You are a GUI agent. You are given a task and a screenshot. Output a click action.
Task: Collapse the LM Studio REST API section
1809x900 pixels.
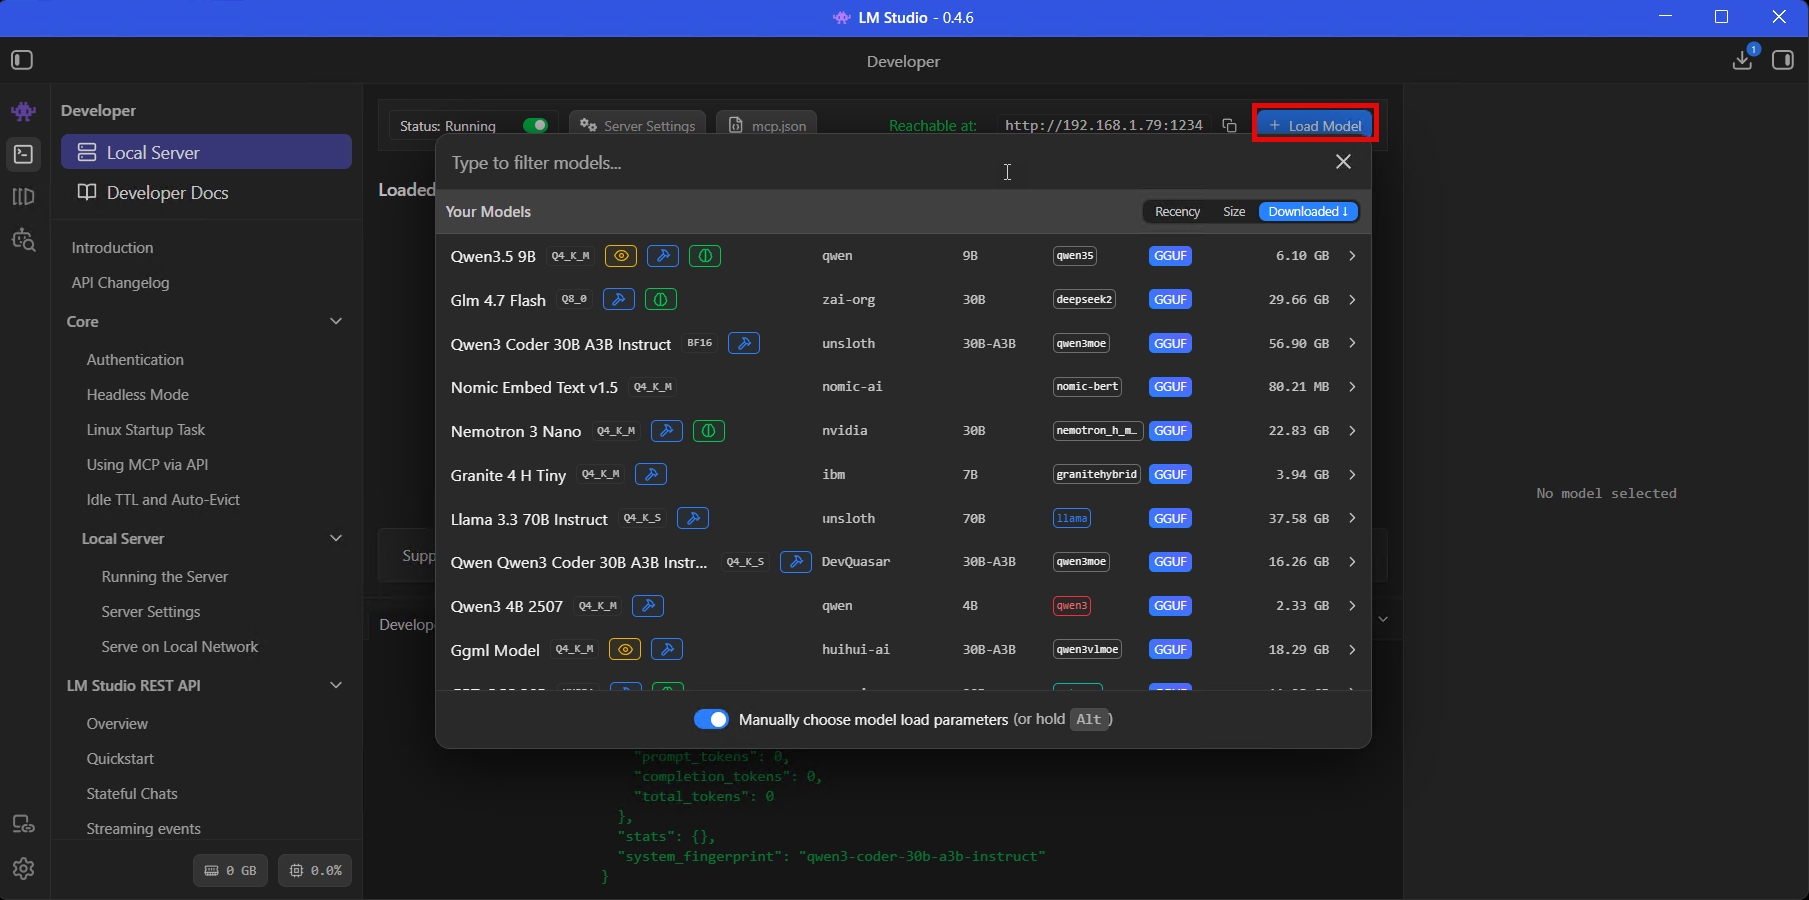tap(336, 685)
